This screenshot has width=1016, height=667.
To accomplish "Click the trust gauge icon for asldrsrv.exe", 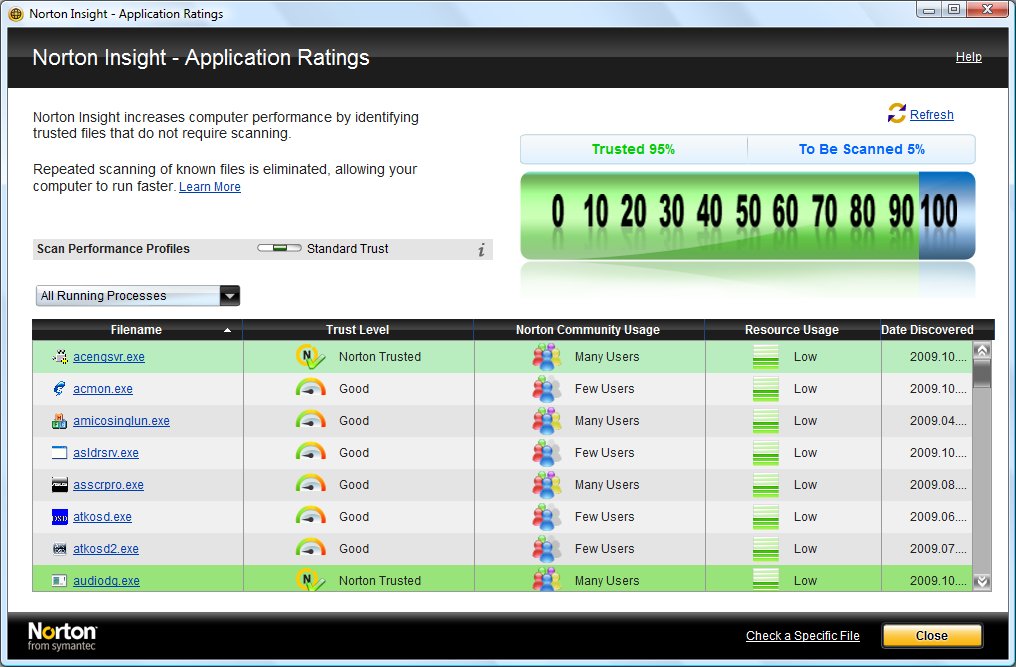I will [310, 451].
